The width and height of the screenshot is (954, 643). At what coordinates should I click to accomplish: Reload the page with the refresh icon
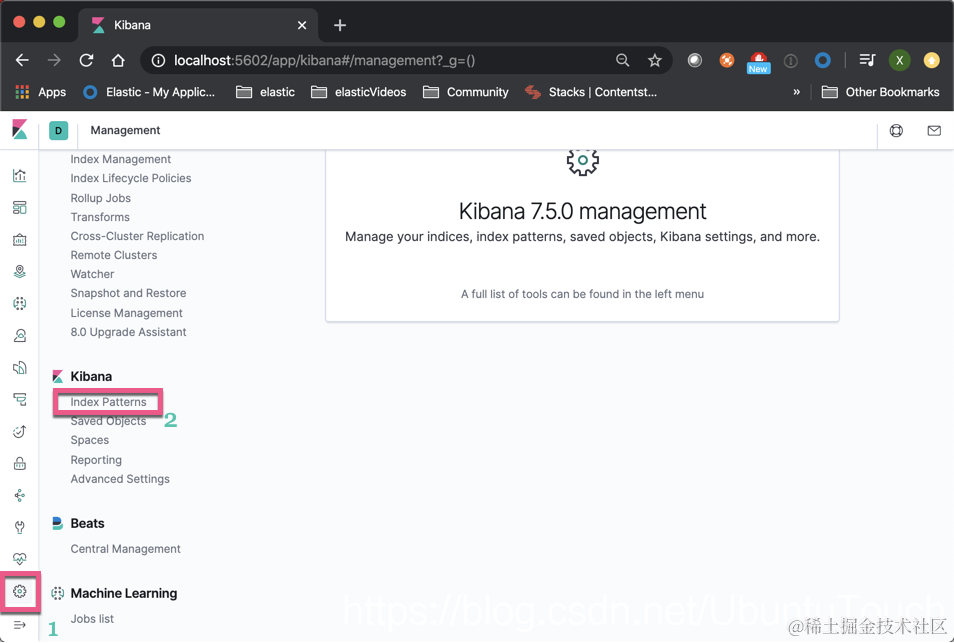tap(86, 60)
